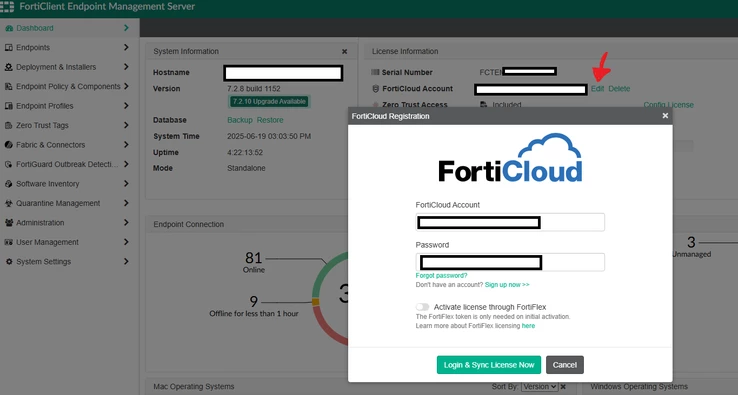Click the FortiClient EMS logo icon

(7, 7)
